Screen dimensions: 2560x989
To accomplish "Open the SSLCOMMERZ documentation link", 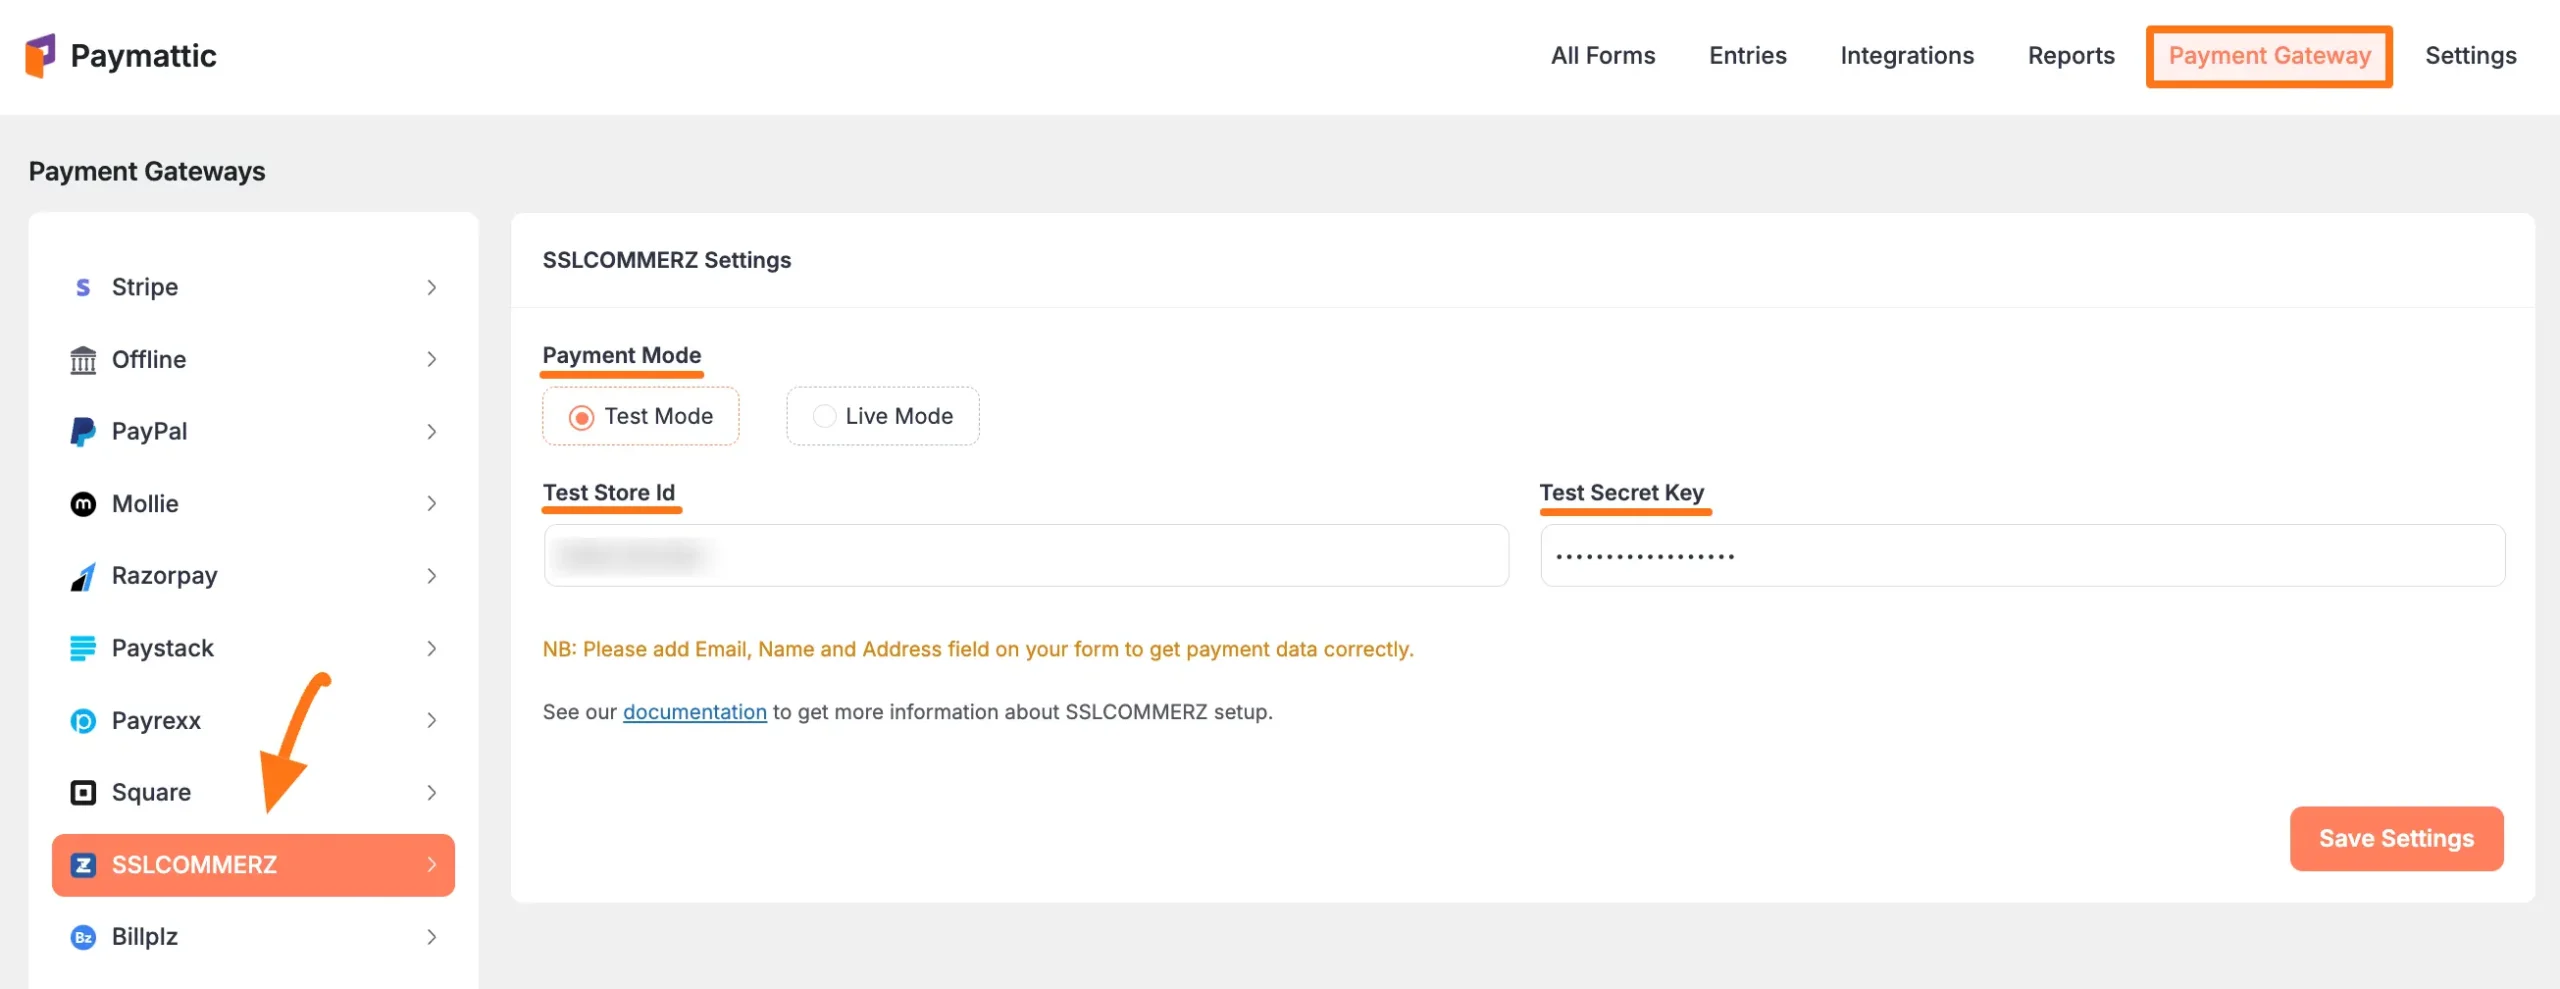I will (695, 711).
